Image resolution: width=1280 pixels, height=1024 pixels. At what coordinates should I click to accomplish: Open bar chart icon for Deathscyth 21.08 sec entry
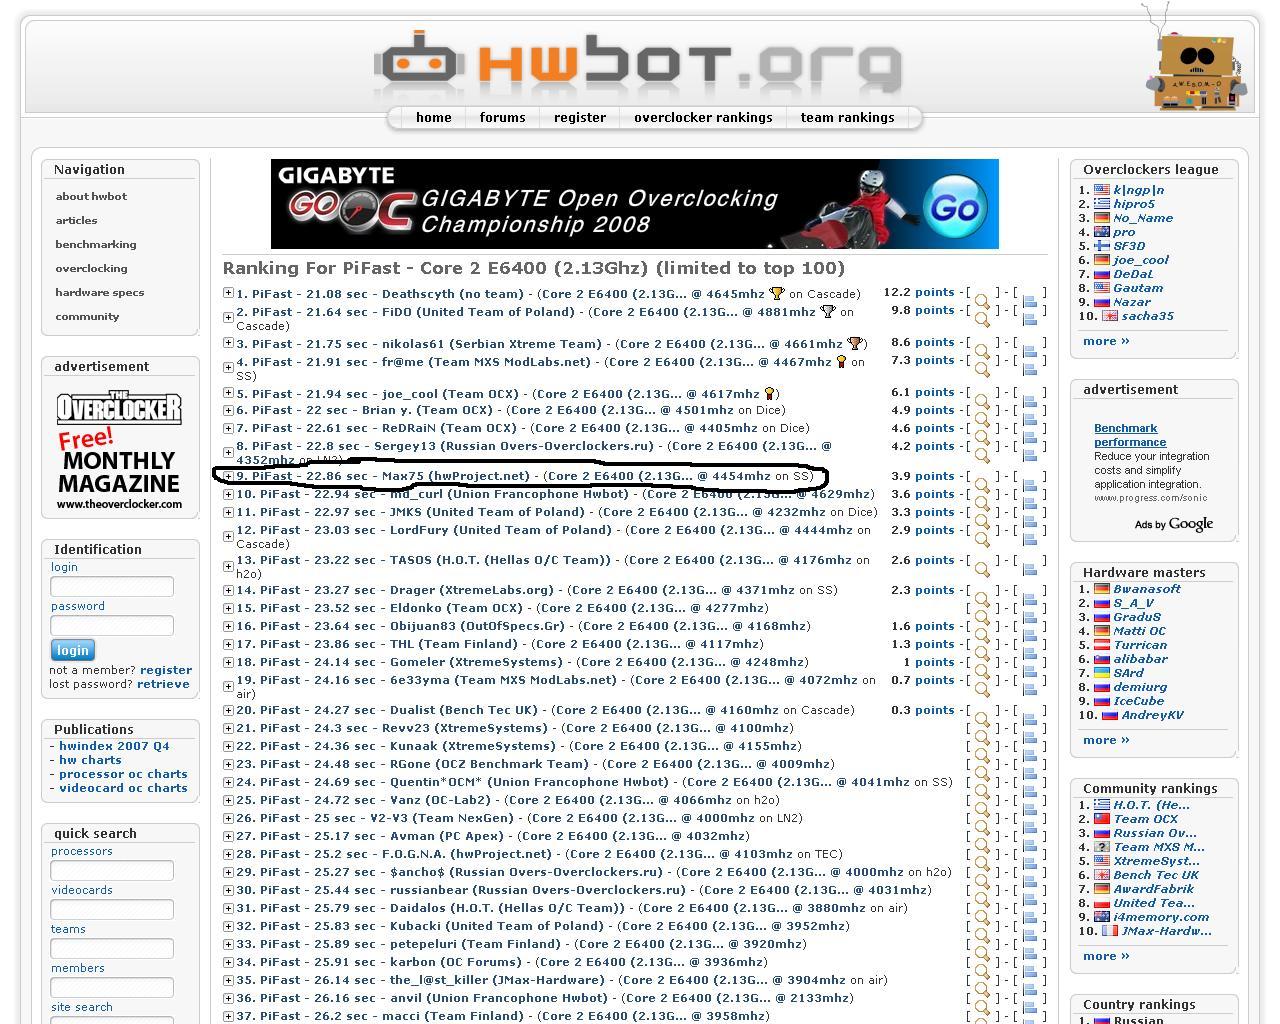pos(1030,299)
